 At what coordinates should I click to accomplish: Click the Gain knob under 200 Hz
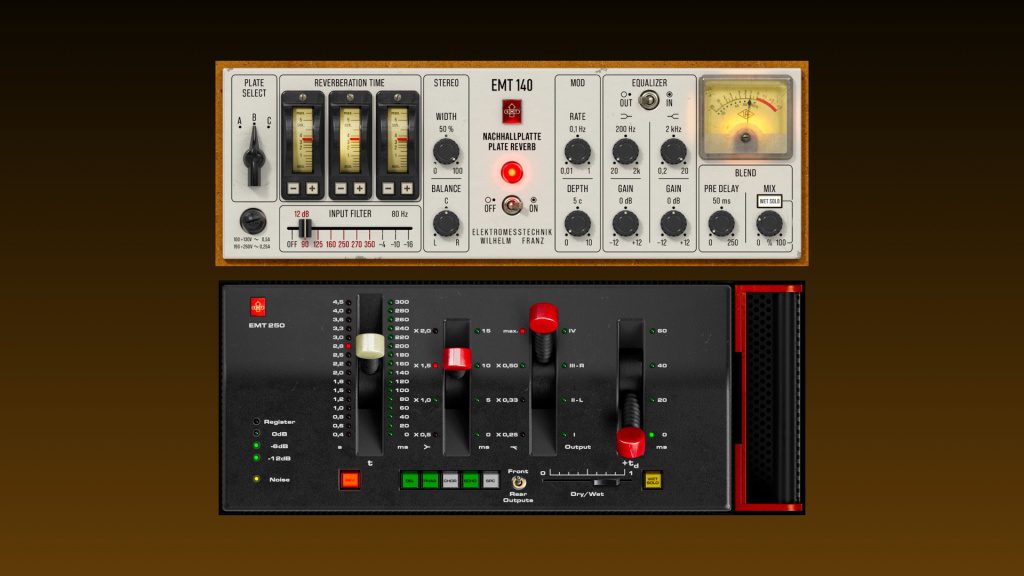click(x=625, y=223)
